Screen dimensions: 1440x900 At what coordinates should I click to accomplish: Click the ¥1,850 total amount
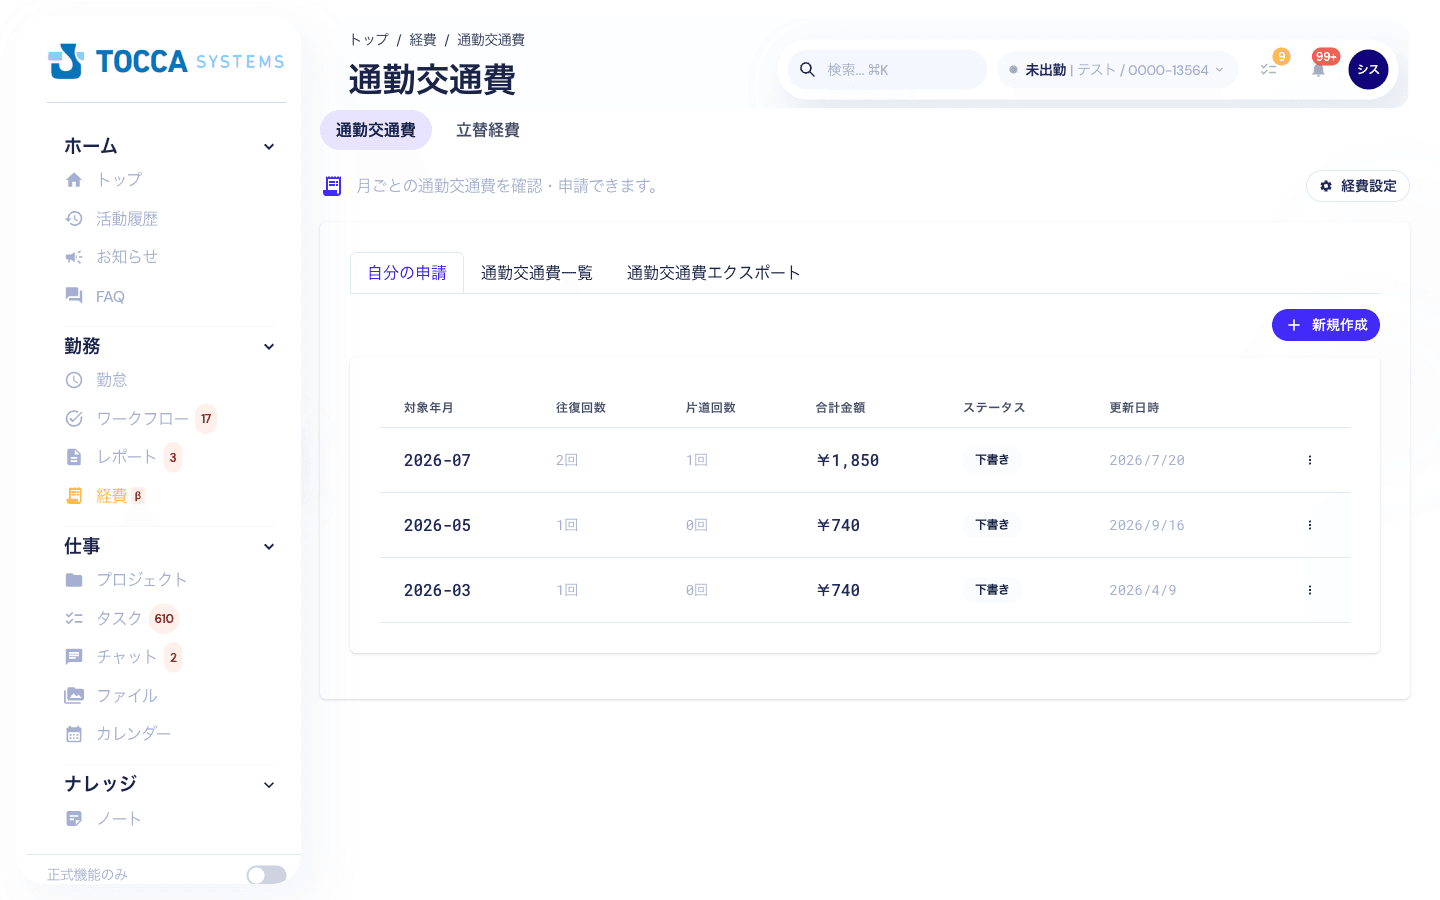(x=848, y=461)
